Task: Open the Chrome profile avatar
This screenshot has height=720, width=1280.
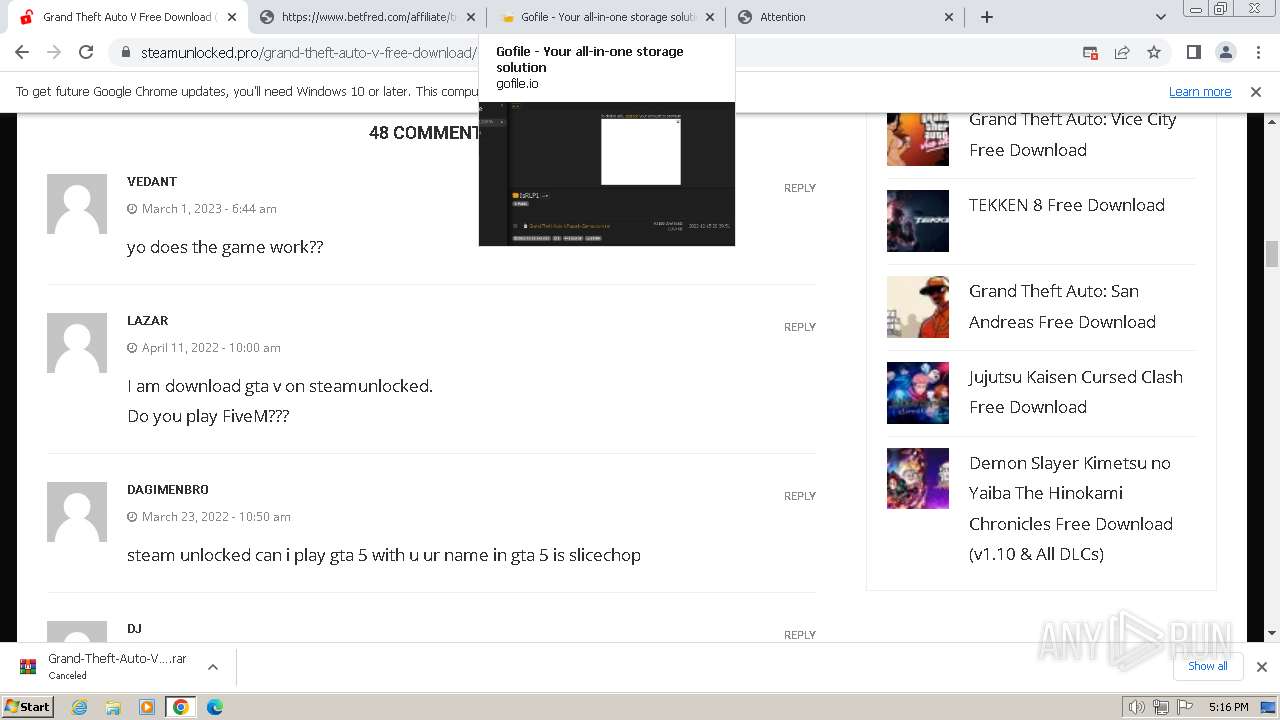Action: [x=1225, y=52]
